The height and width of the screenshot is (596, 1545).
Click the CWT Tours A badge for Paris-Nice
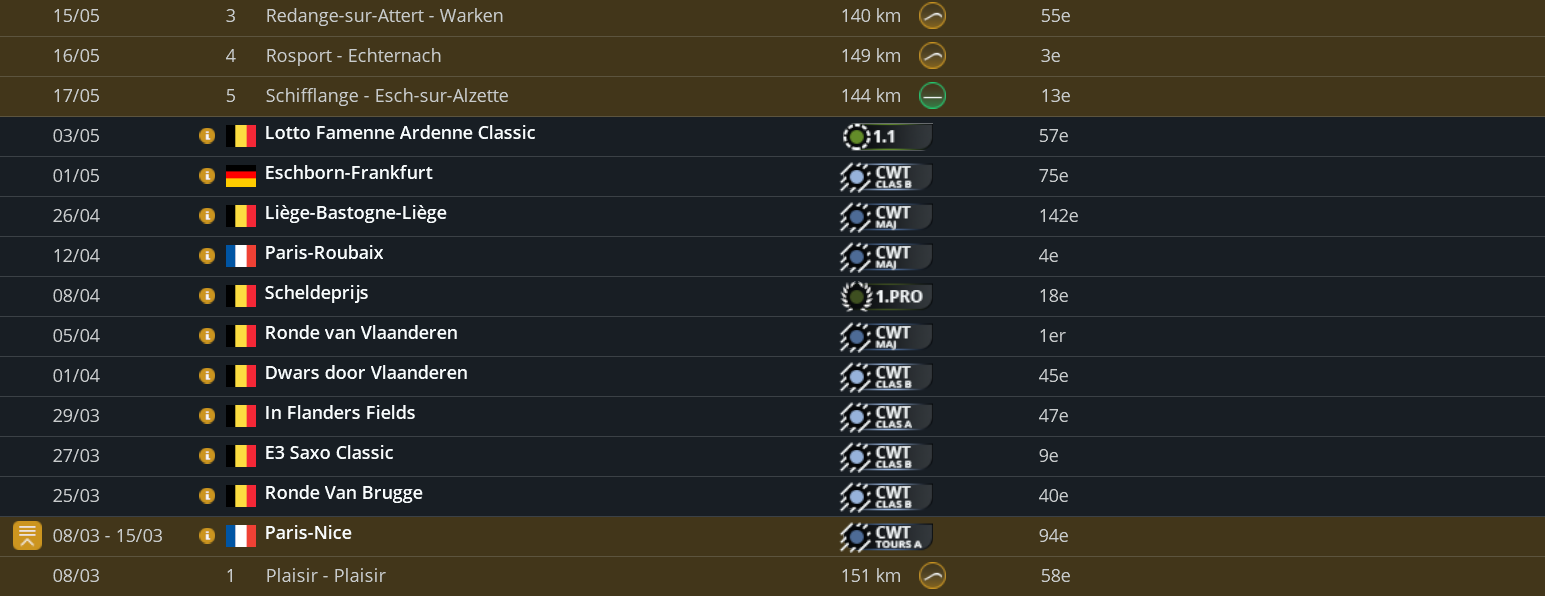click(x=887, y=537)
